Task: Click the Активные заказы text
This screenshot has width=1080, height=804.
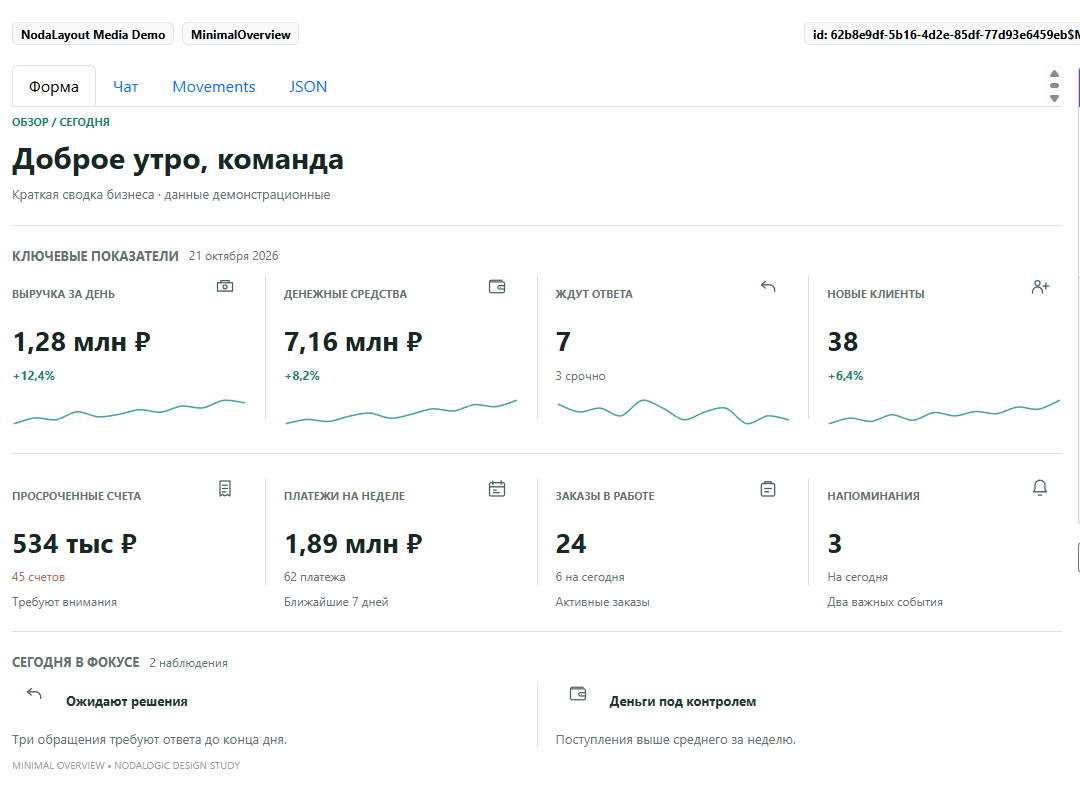Action: click(x=603, y=602)
